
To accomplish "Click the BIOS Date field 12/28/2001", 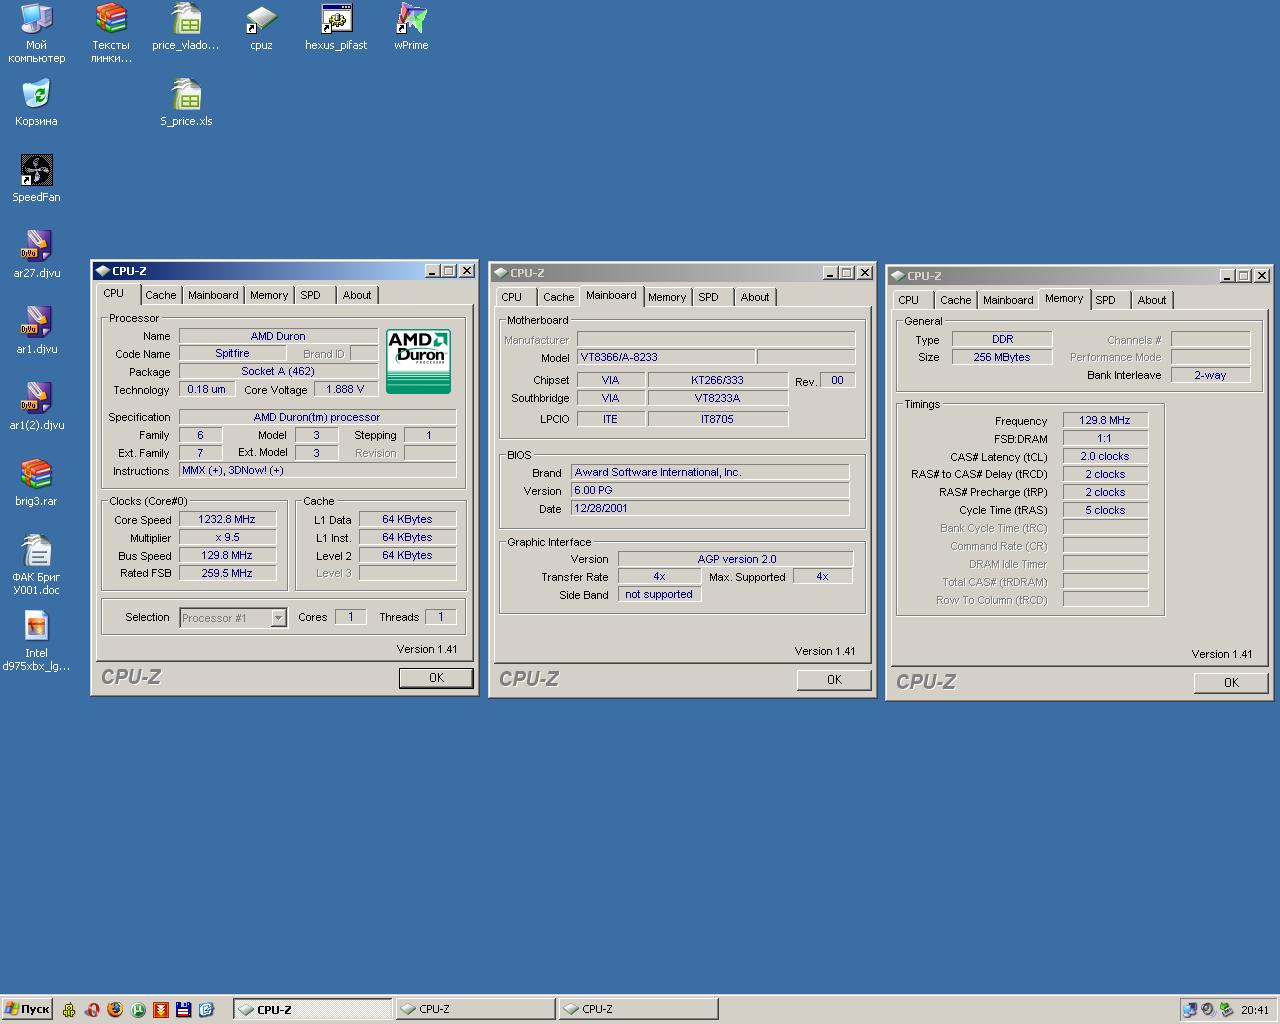I will coord(710,509).
